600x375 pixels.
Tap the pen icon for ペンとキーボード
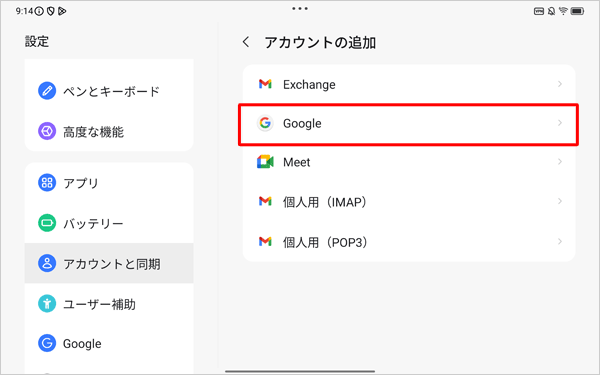(47, 91)
